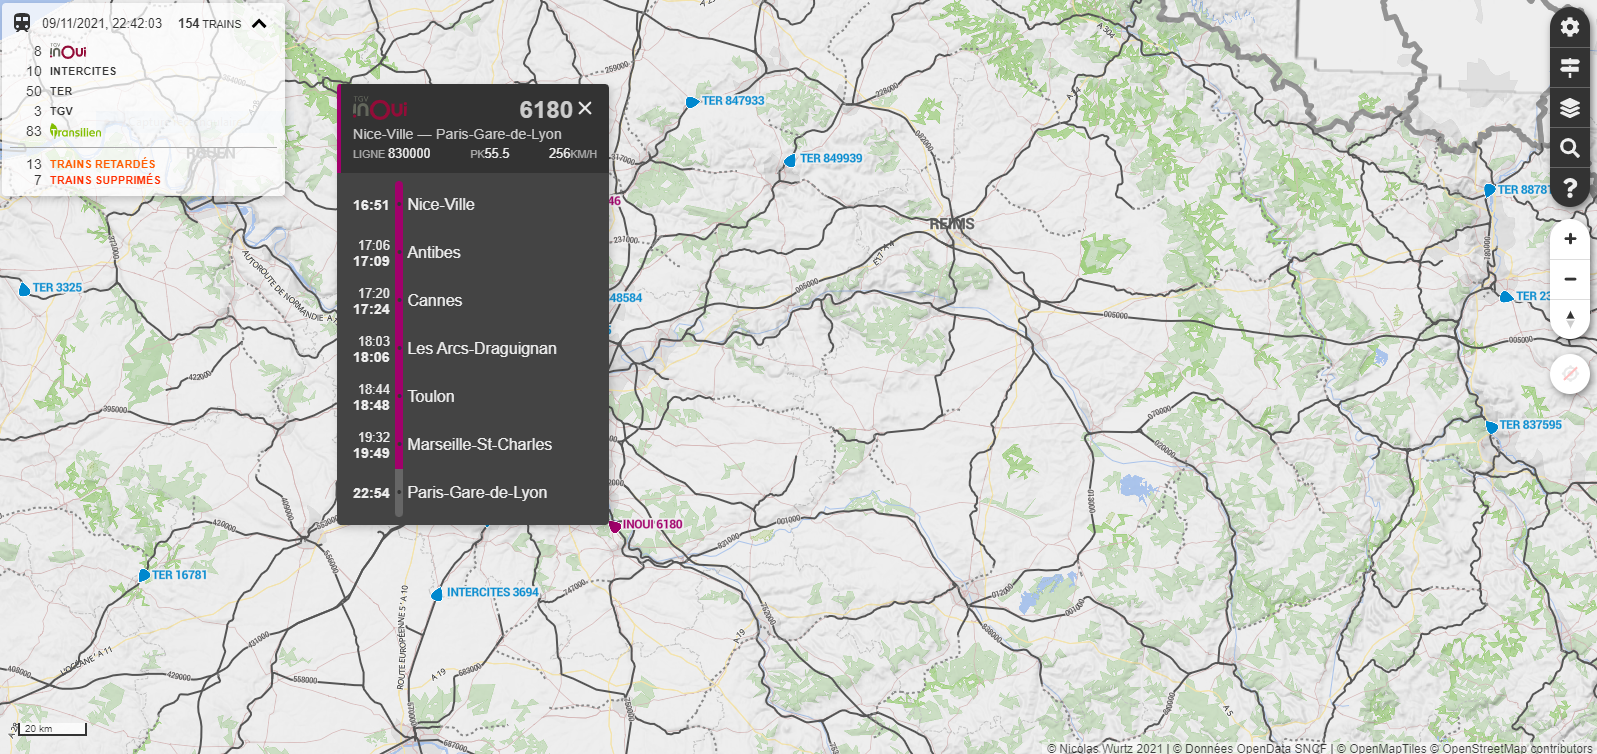This screenshot has width=1597, height=754.
Task: Click the Nice-Ville — Paris-Gare-de-Lyon route title
Action: [x=457, y=134]
